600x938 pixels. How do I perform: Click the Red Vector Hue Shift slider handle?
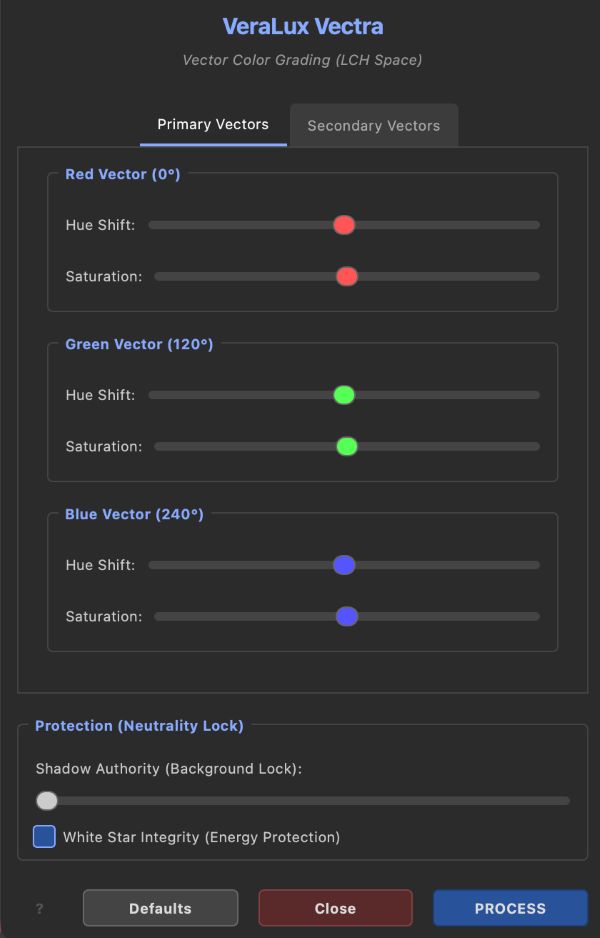344,225
